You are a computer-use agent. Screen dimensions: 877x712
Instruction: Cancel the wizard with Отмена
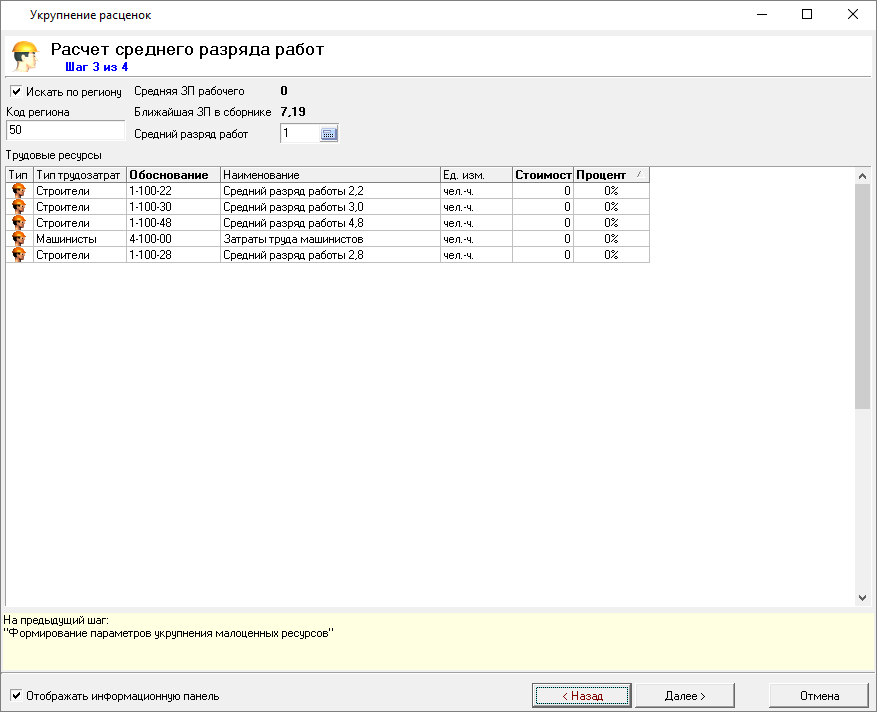pos(819,696)
